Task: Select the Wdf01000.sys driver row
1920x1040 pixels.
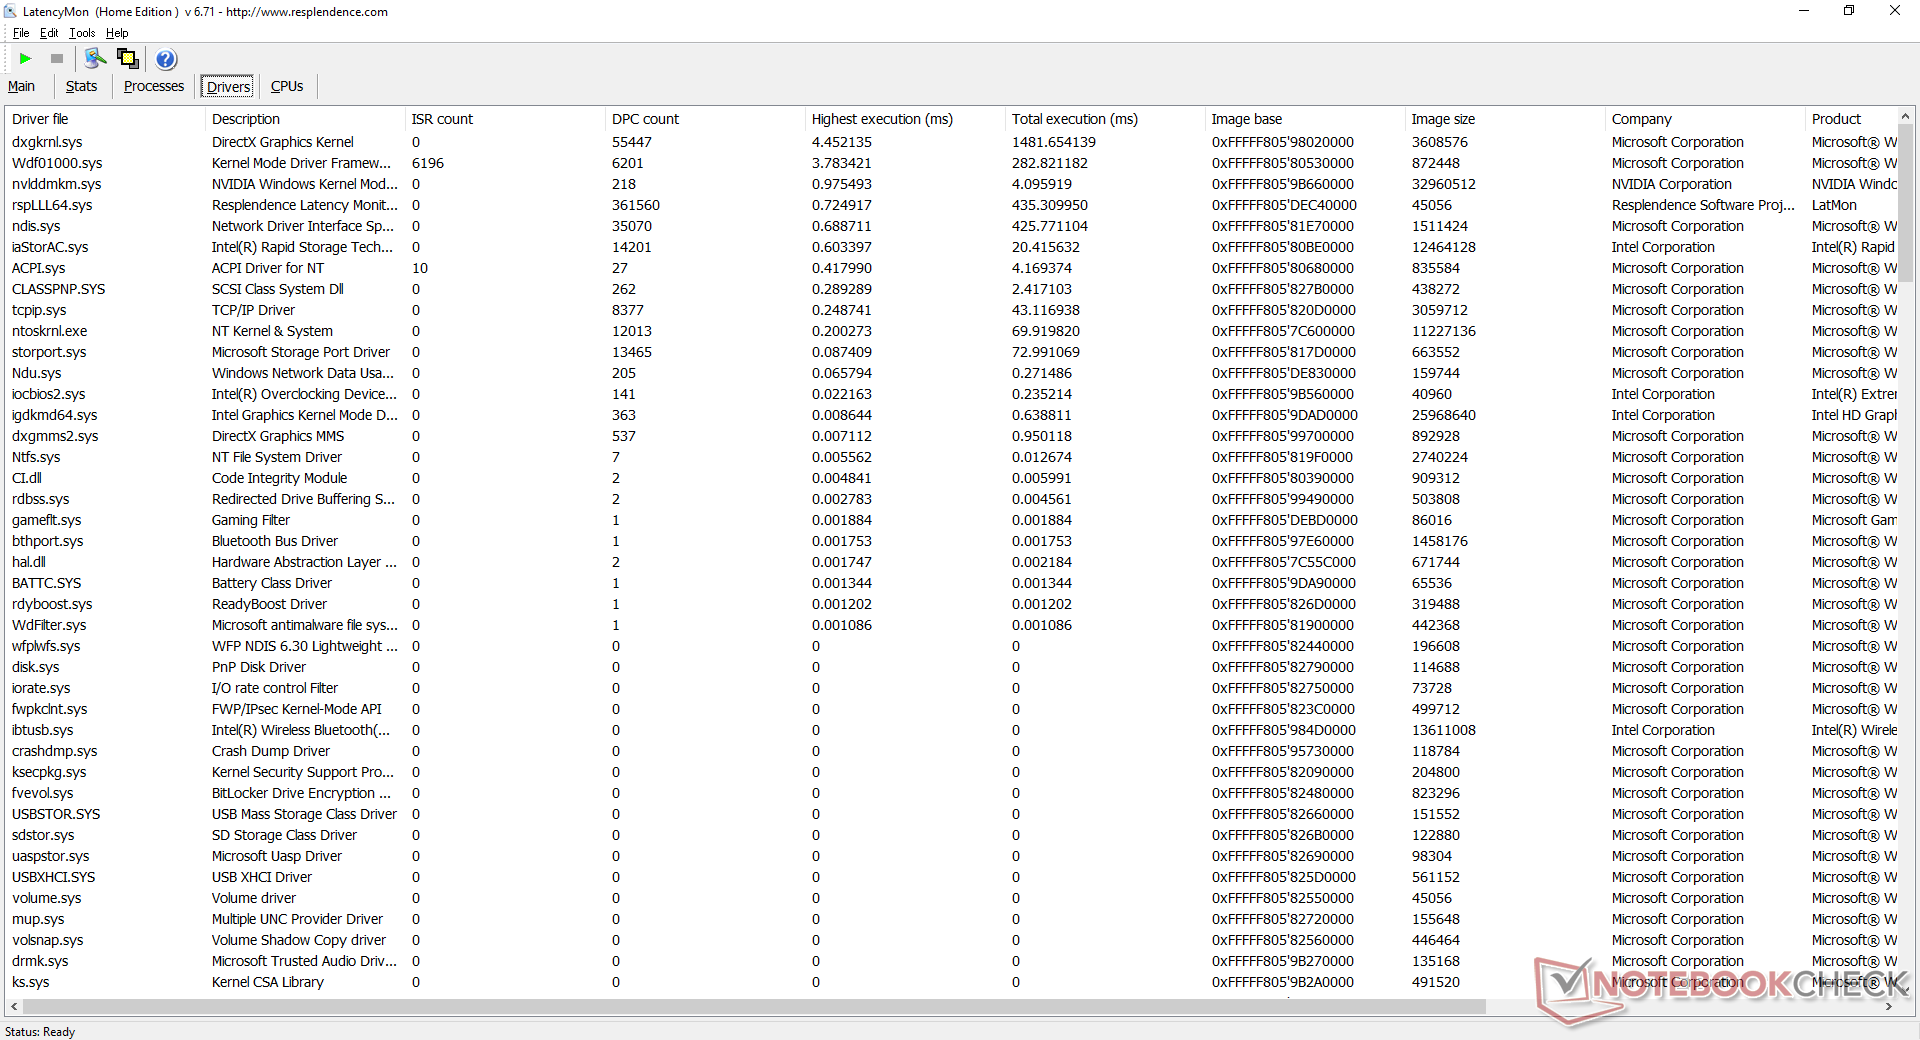Action: tap(951, 163)
